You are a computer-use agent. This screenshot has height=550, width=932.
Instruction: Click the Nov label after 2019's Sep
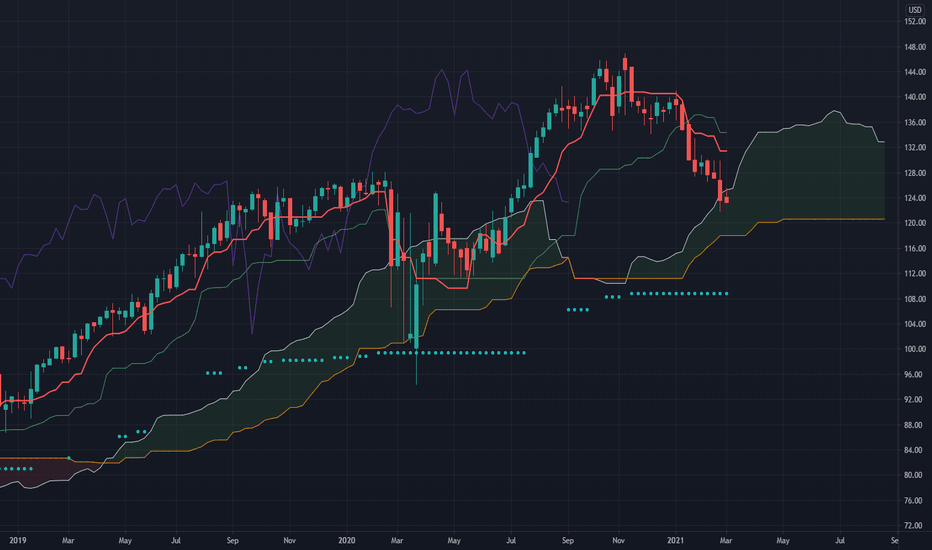point(289,540)
